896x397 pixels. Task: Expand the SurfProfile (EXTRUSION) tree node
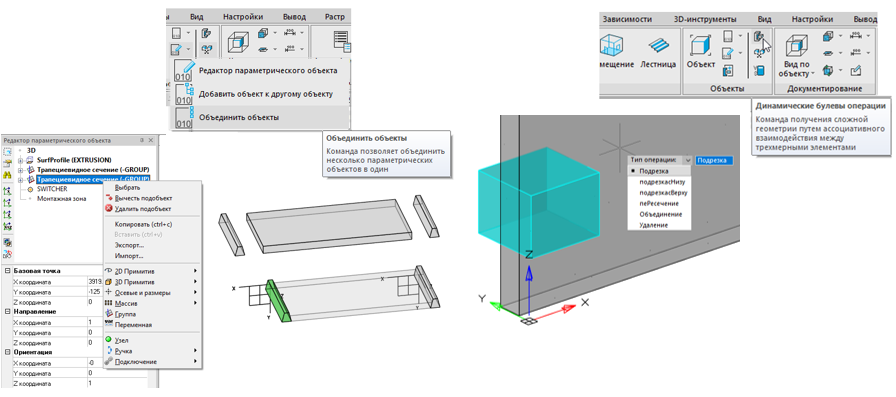[21, 160]
